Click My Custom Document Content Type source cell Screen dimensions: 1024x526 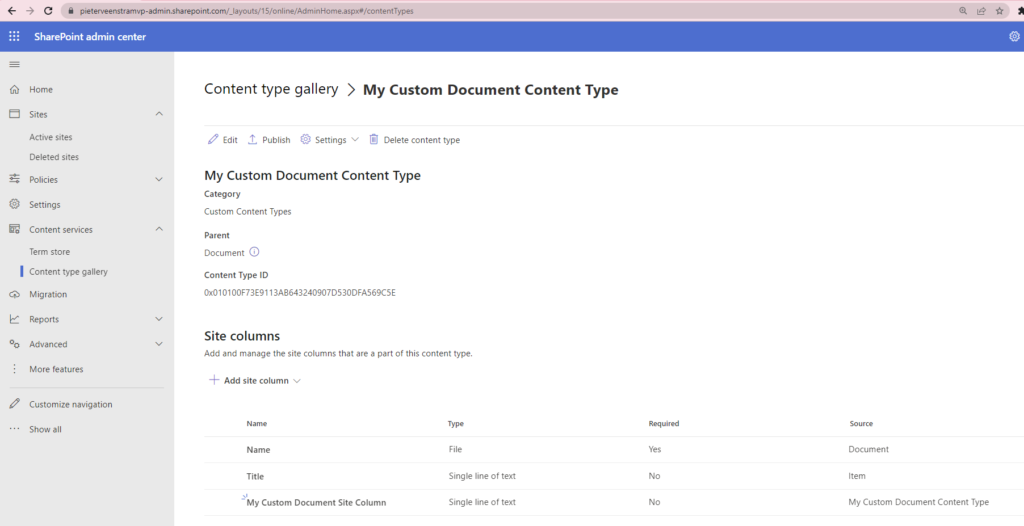(918, 502)
